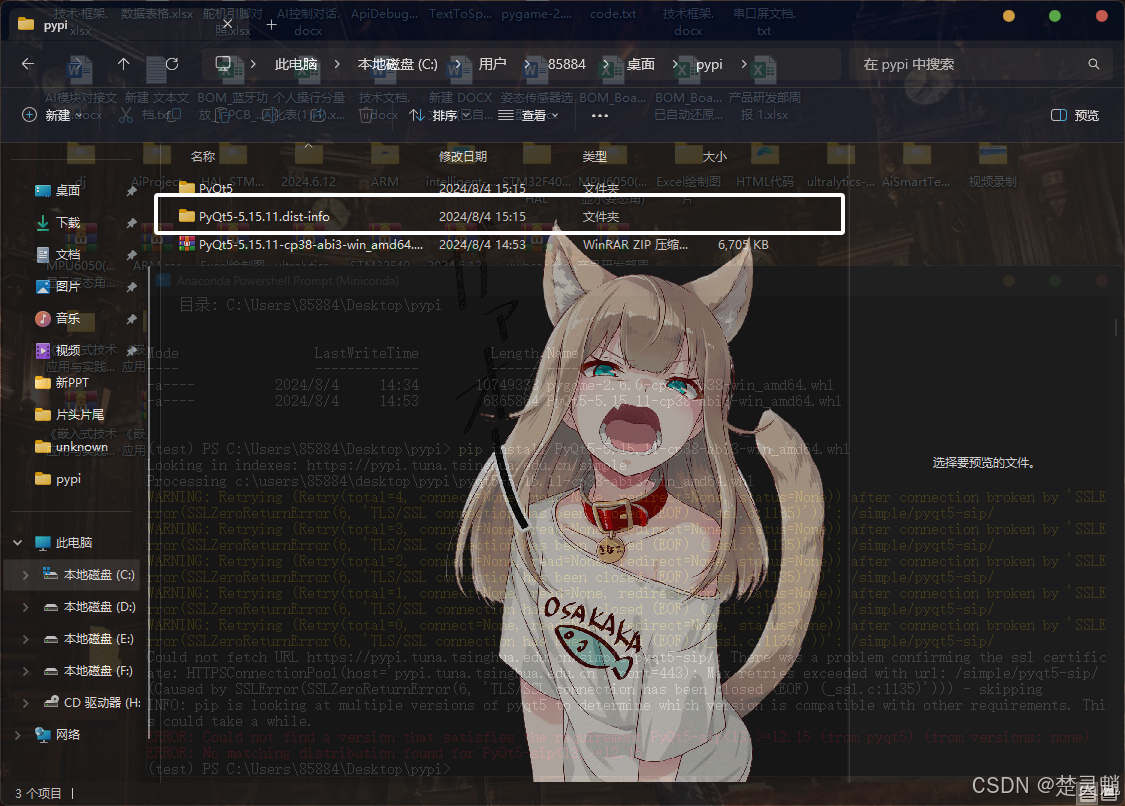The height and width of the screenshot is (806, 1125).
Task: Select the pypi tab title
Action: [x=55, y=25]
